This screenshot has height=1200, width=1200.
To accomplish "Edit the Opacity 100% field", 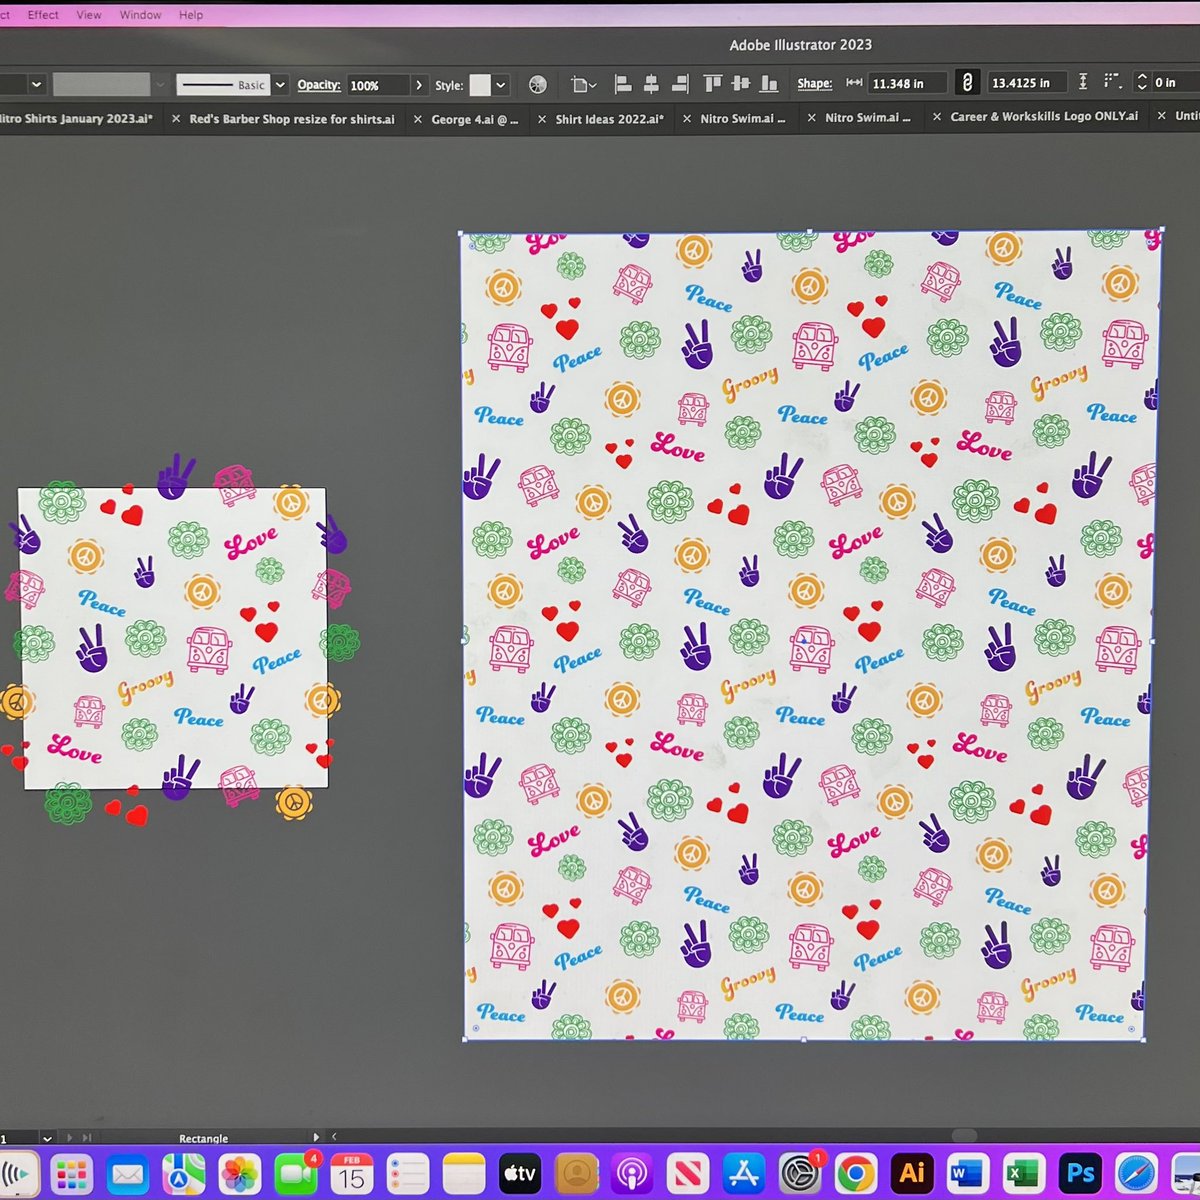I will pyautogui.click(x=378, y=85).
